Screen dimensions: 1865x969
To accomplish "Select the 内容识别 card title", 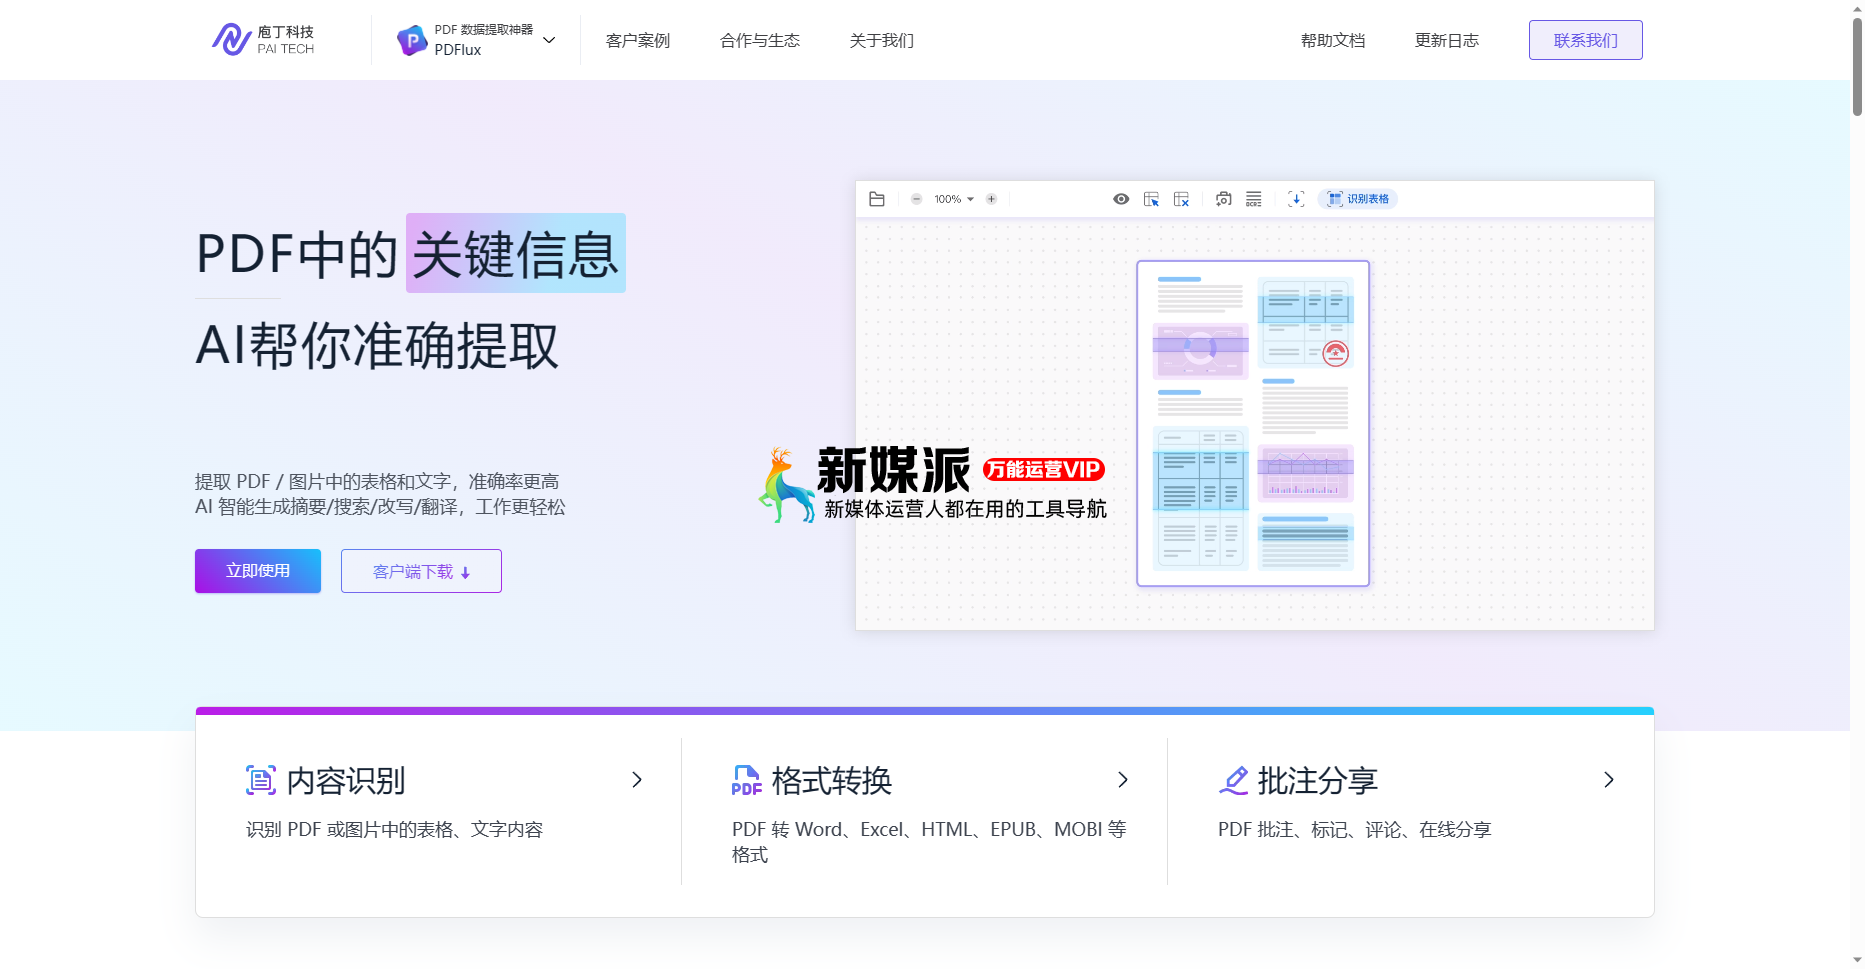I will click(x=346, y=781).
